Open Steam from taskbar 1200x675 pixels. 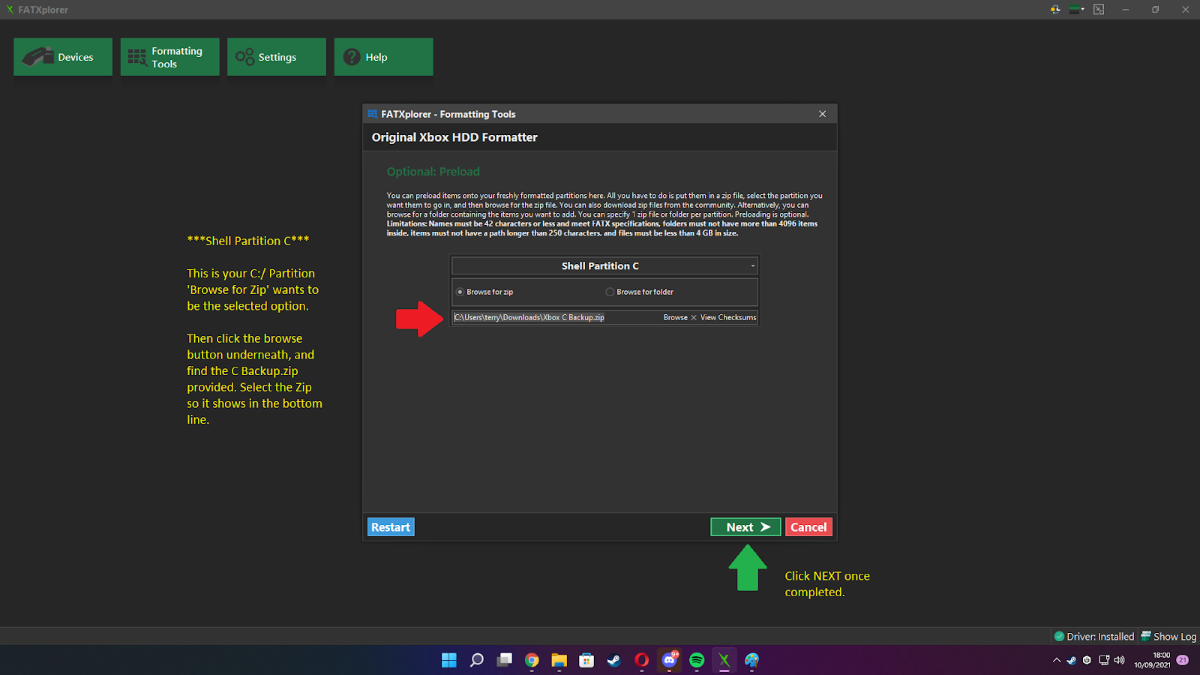click(x=614, y=660)
